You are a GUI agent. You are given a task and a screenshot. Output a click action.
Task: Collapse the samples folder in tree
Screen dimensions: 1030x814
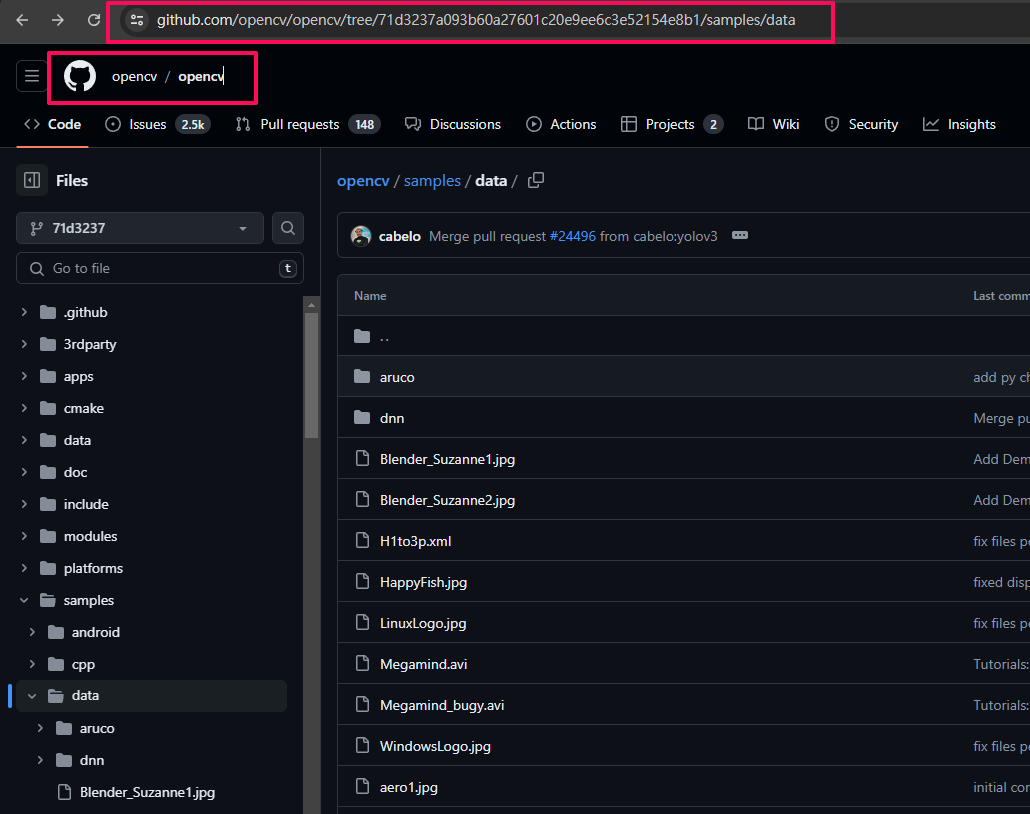tap(24, 601)
